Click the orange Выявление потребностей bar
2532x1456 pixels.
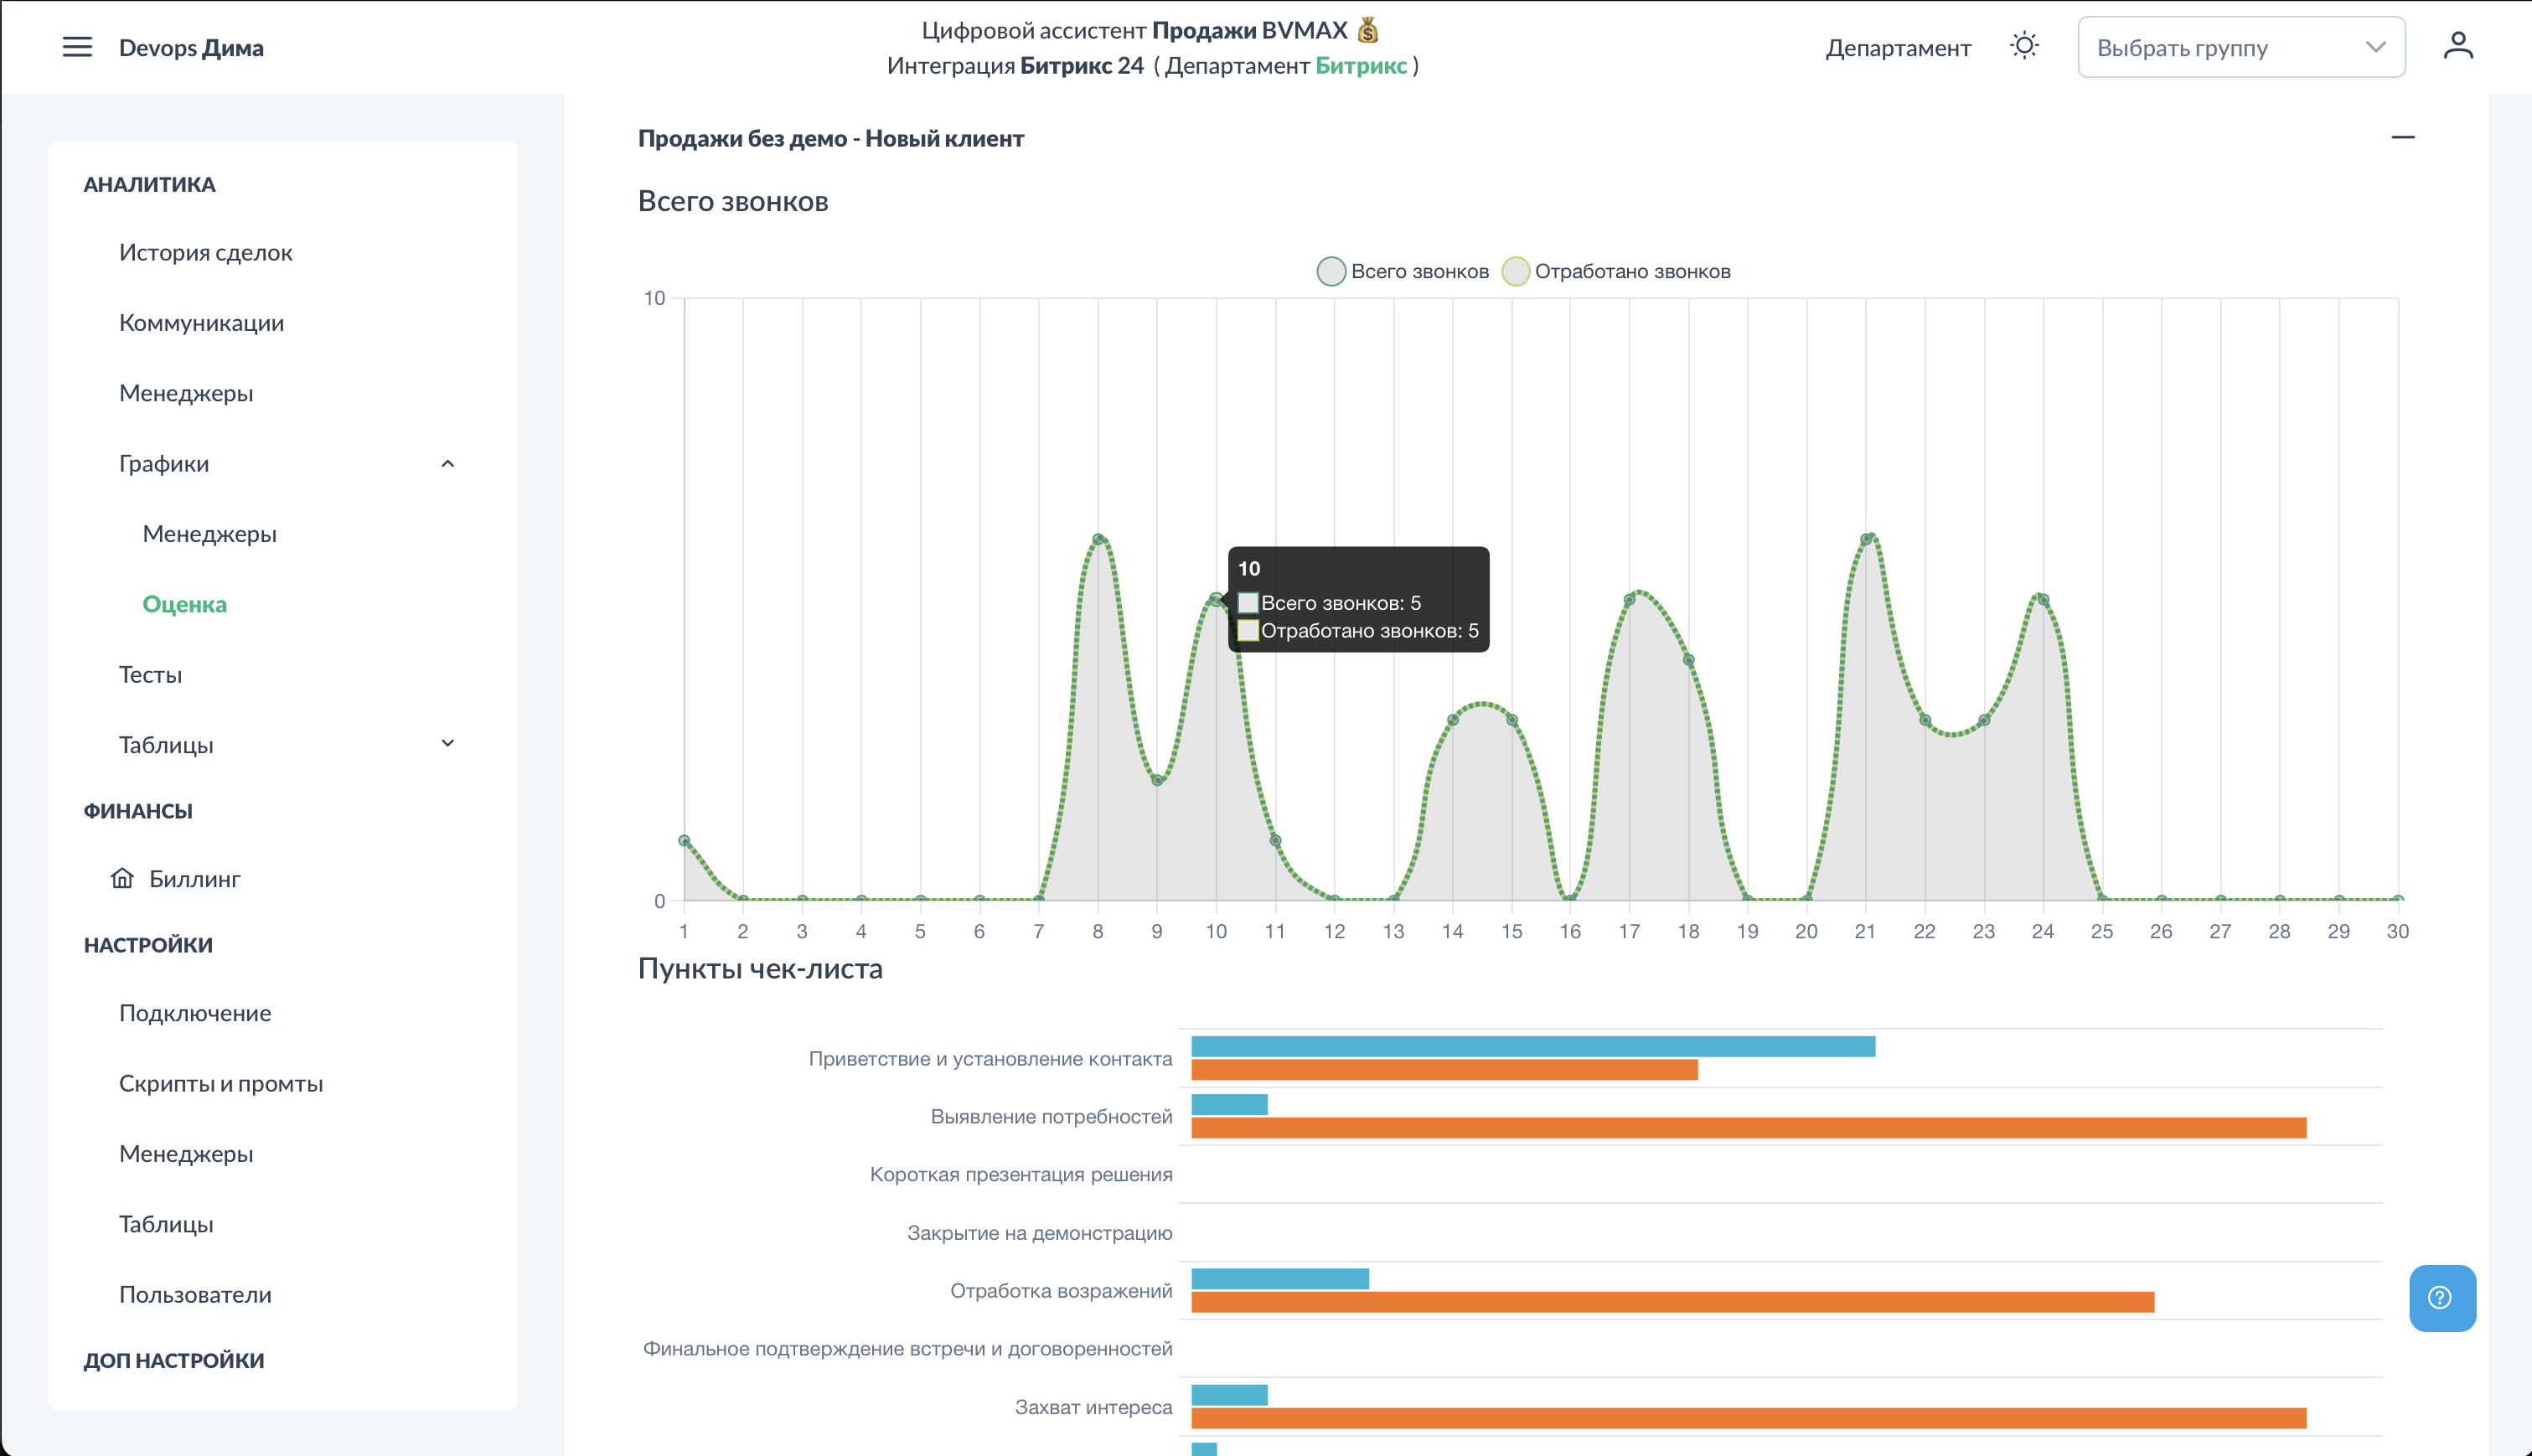pyautogui.click(x=1747, y=1128)
